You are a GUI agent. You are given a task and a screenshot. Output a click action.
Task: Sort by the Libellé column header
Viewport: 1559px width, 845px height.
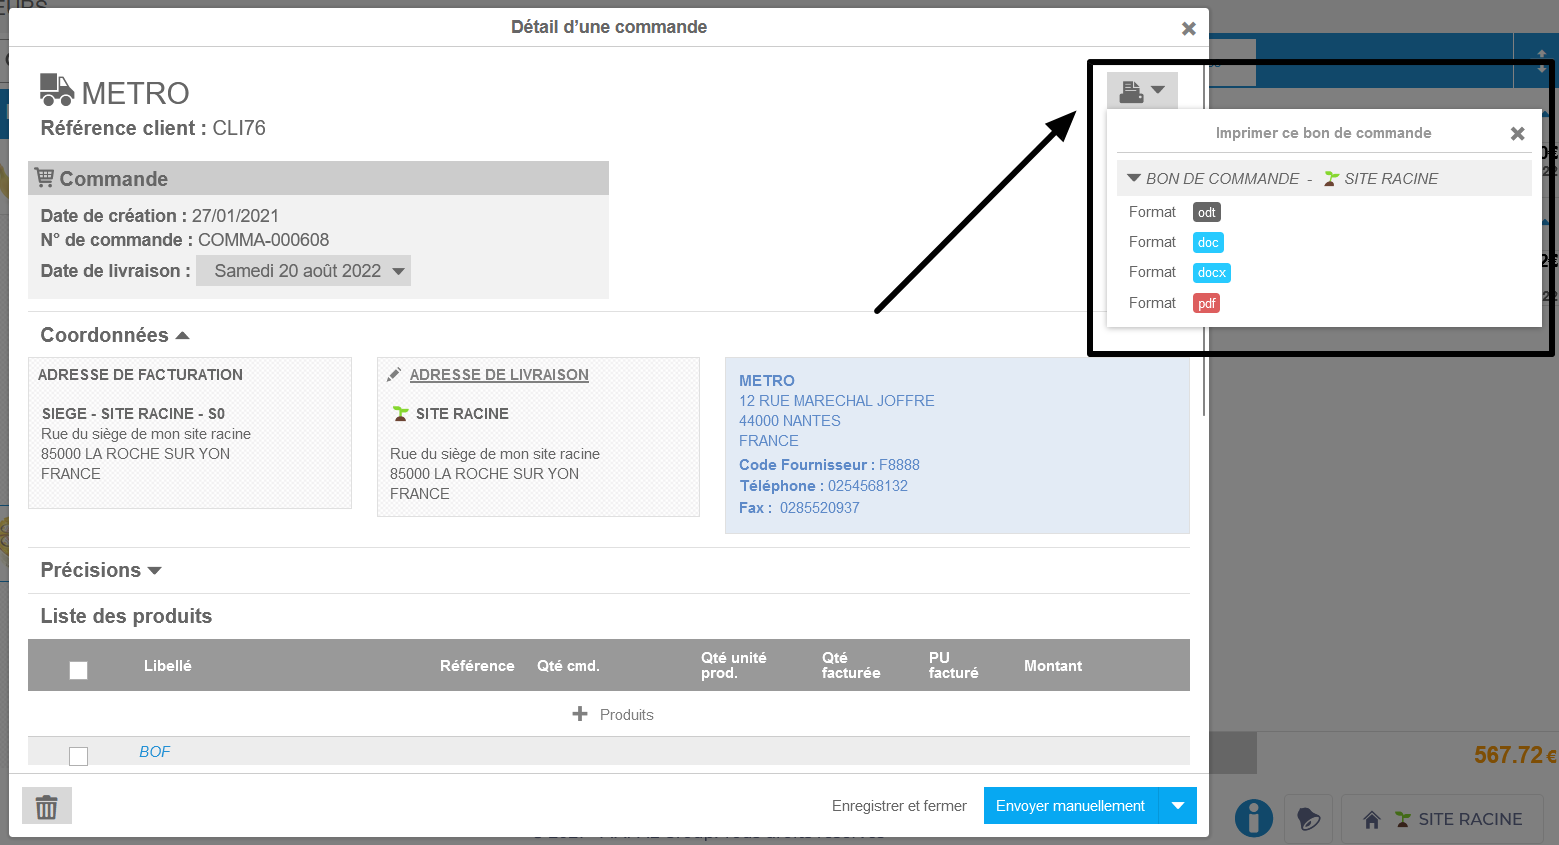[x=167, y=666]
